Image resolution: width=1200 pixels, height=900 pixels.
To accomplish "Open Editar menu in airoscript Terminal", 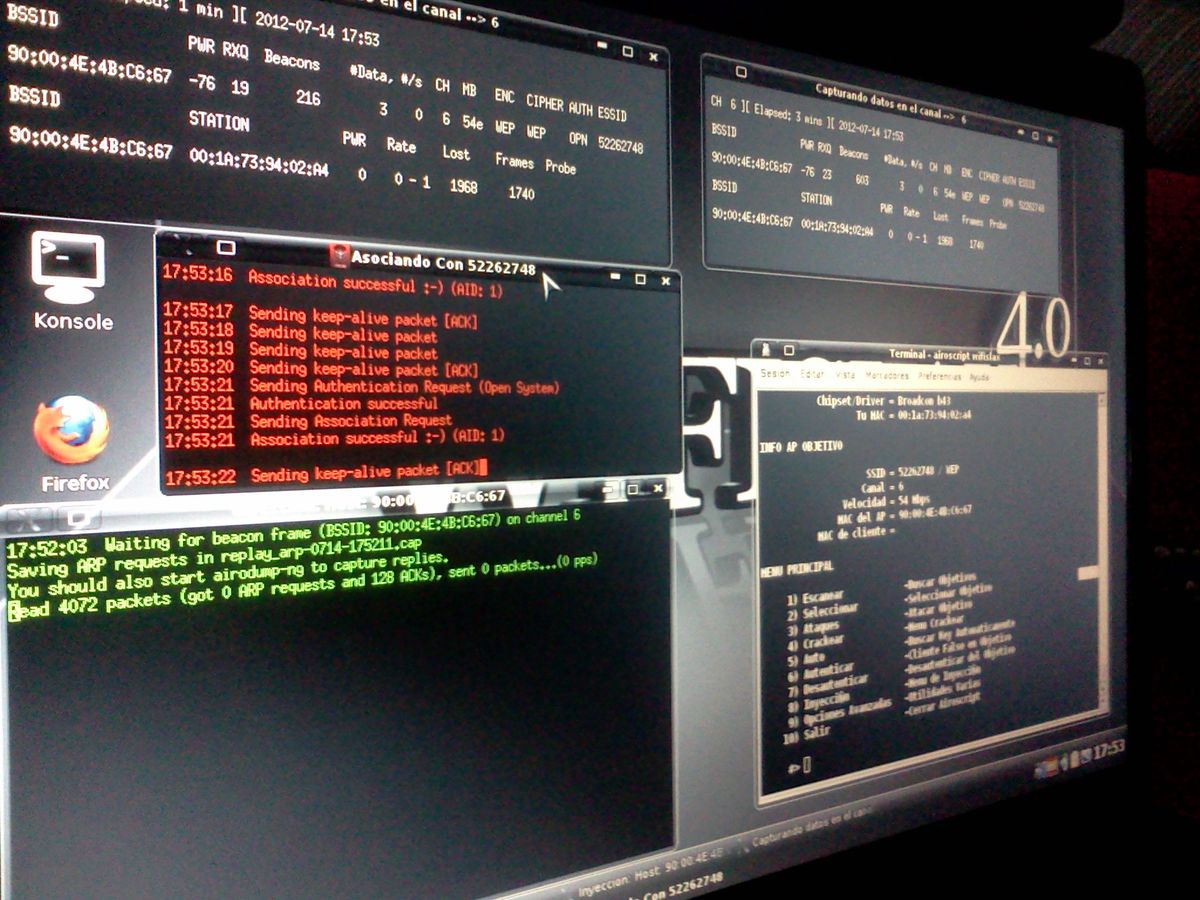I will tap(812, 374).
